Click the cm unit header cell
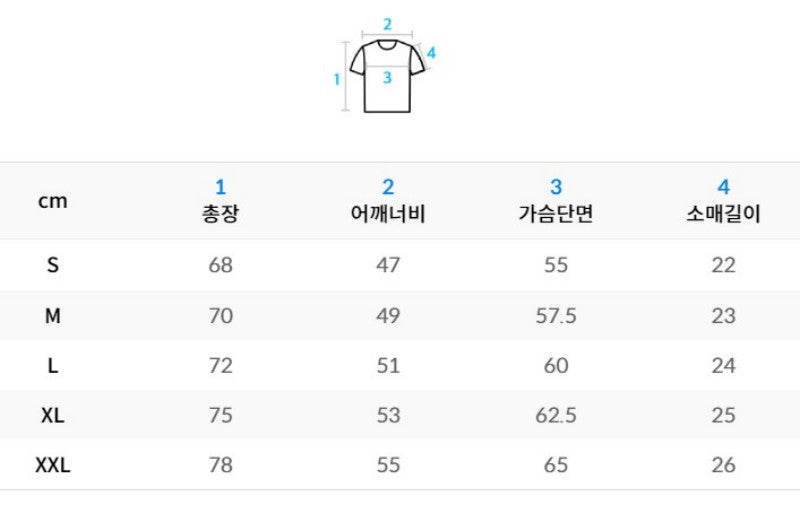The width and height of the screenshot is (800, 505). [53, 201]
